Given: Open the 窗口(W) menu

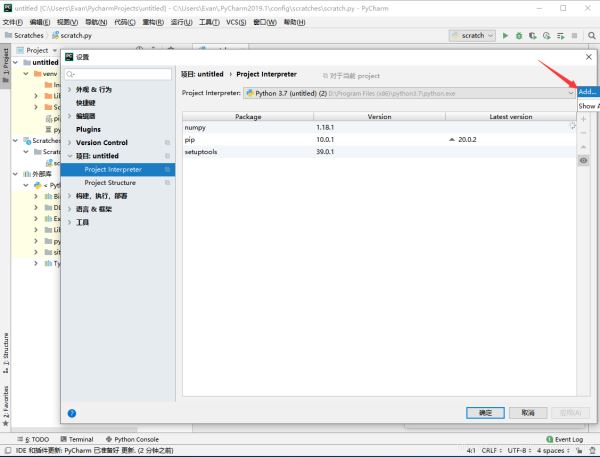Looking at the screenshot, I should tap(265, 22).
